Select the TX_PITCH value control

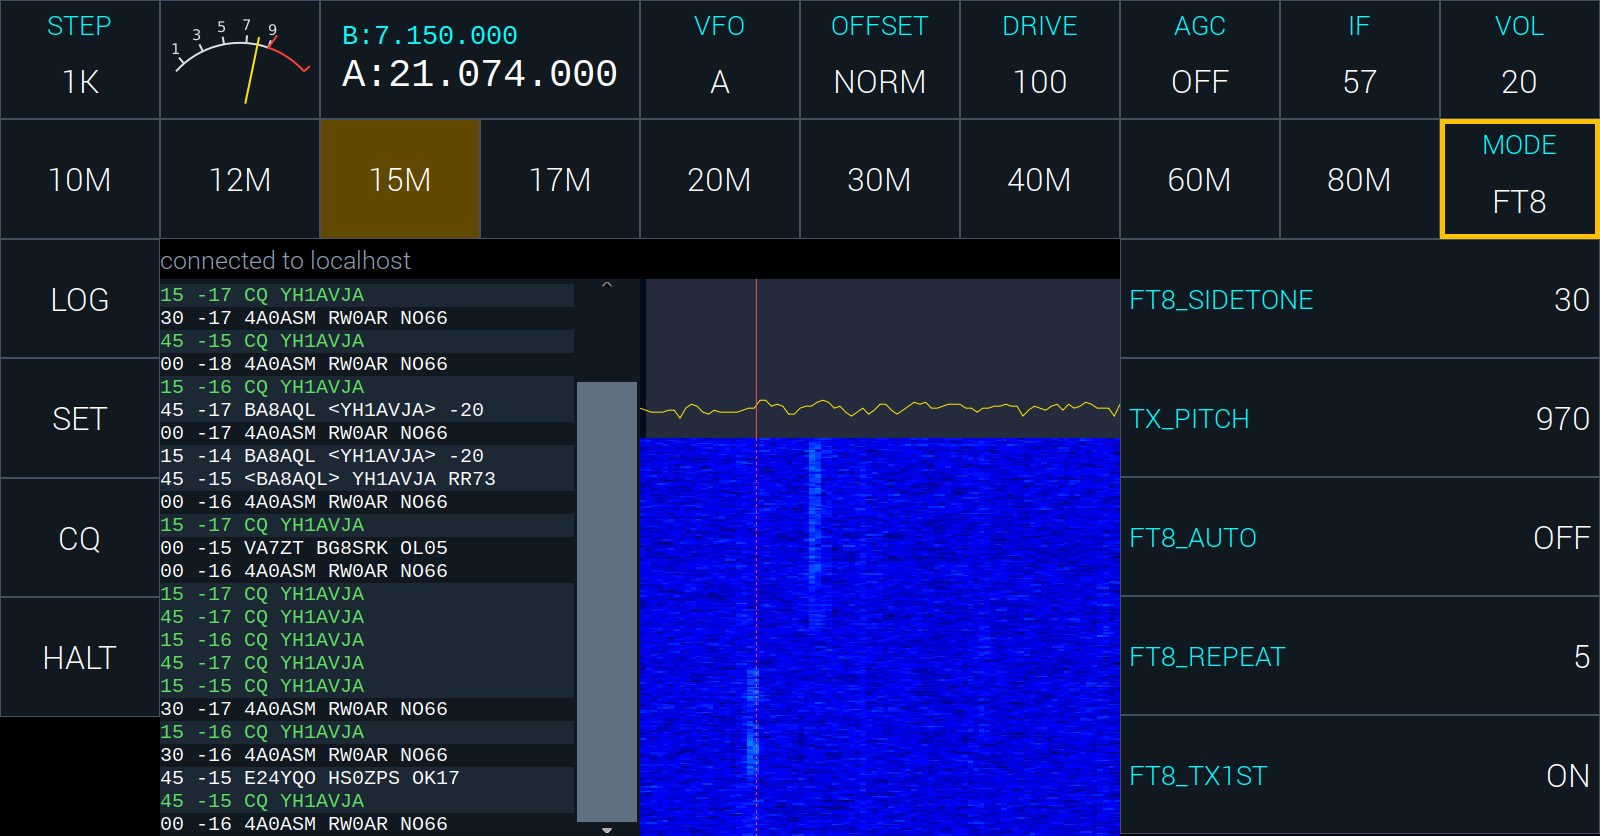1360,418
